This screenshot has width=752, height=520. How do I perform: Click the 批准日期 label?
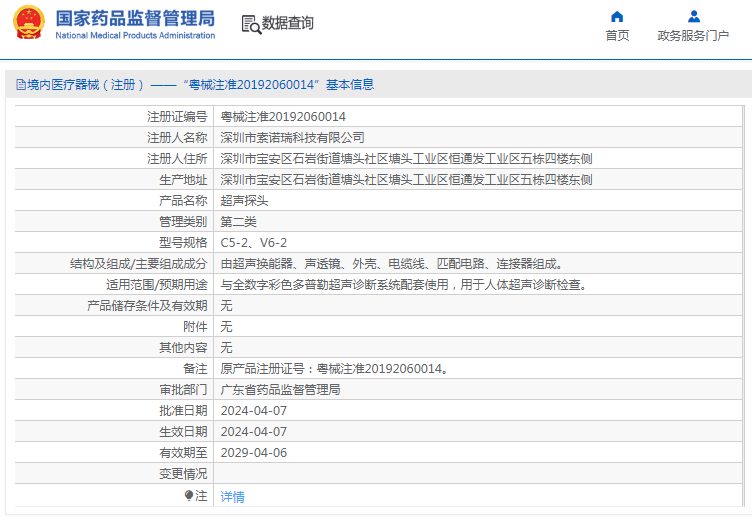pyautogui.click(x=183, y=411)
